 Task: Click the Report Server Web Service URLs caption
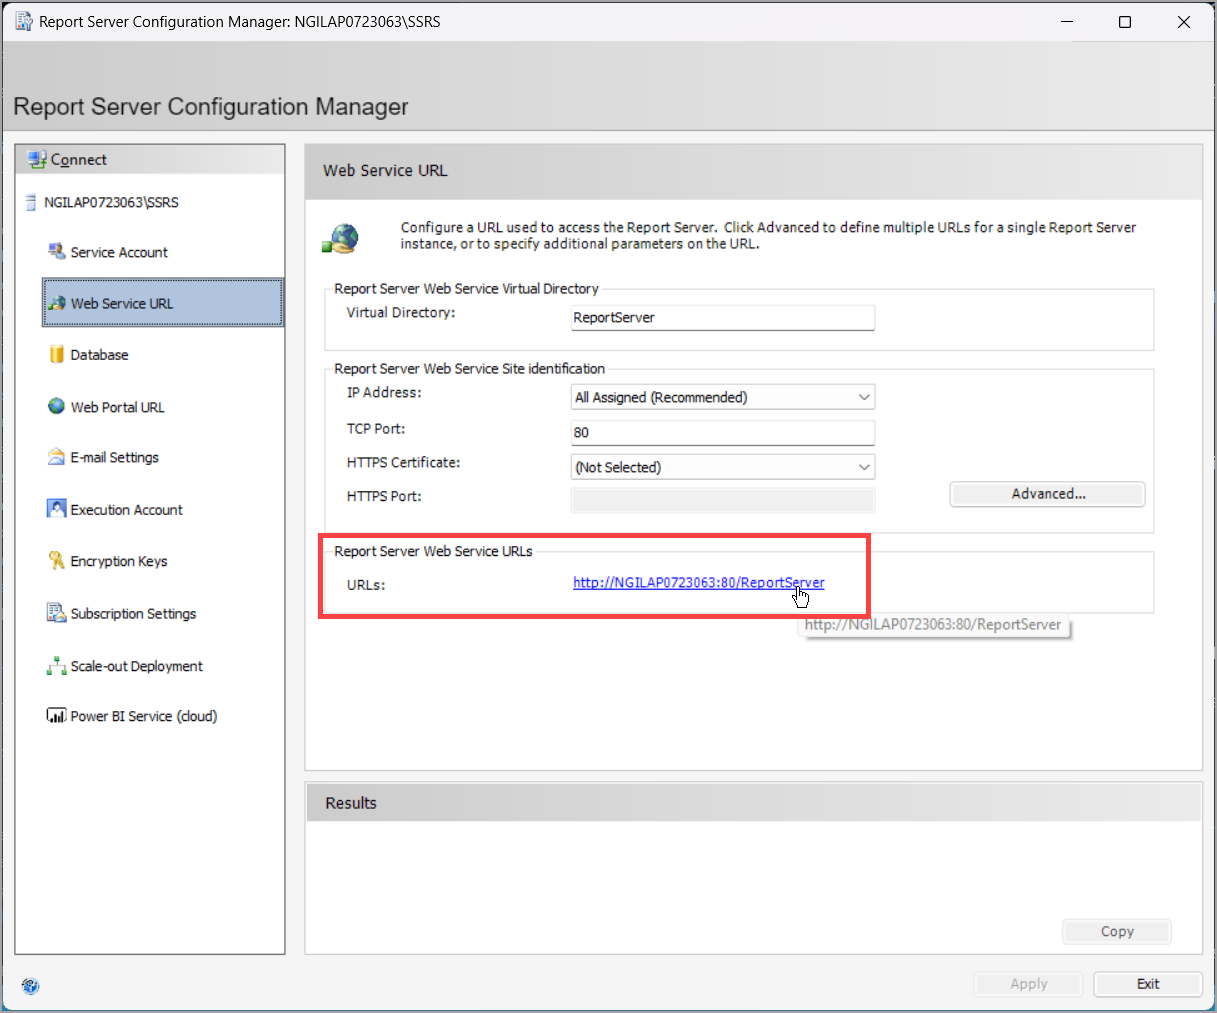[433, 552]
